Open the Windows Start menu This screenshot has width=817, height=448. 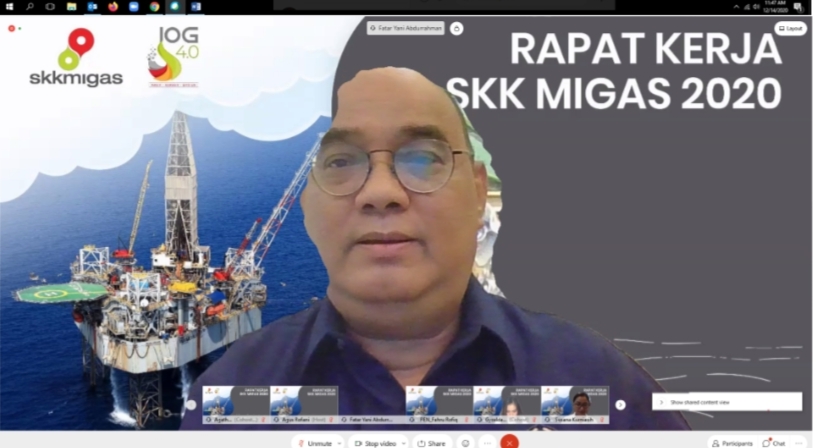coord(9,7)
